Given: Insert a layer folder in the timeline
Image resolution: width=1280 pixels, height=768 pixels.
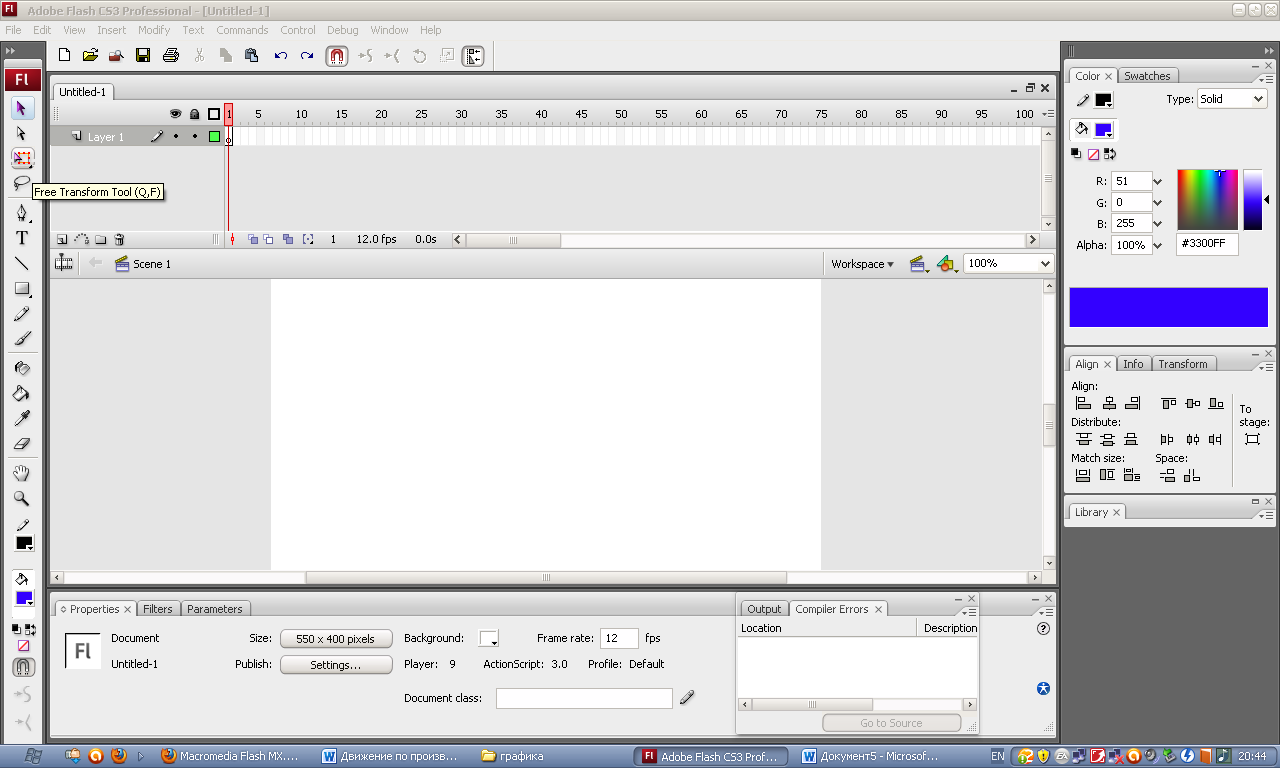Looking at the screenshot, I should [x=101, y=240].
